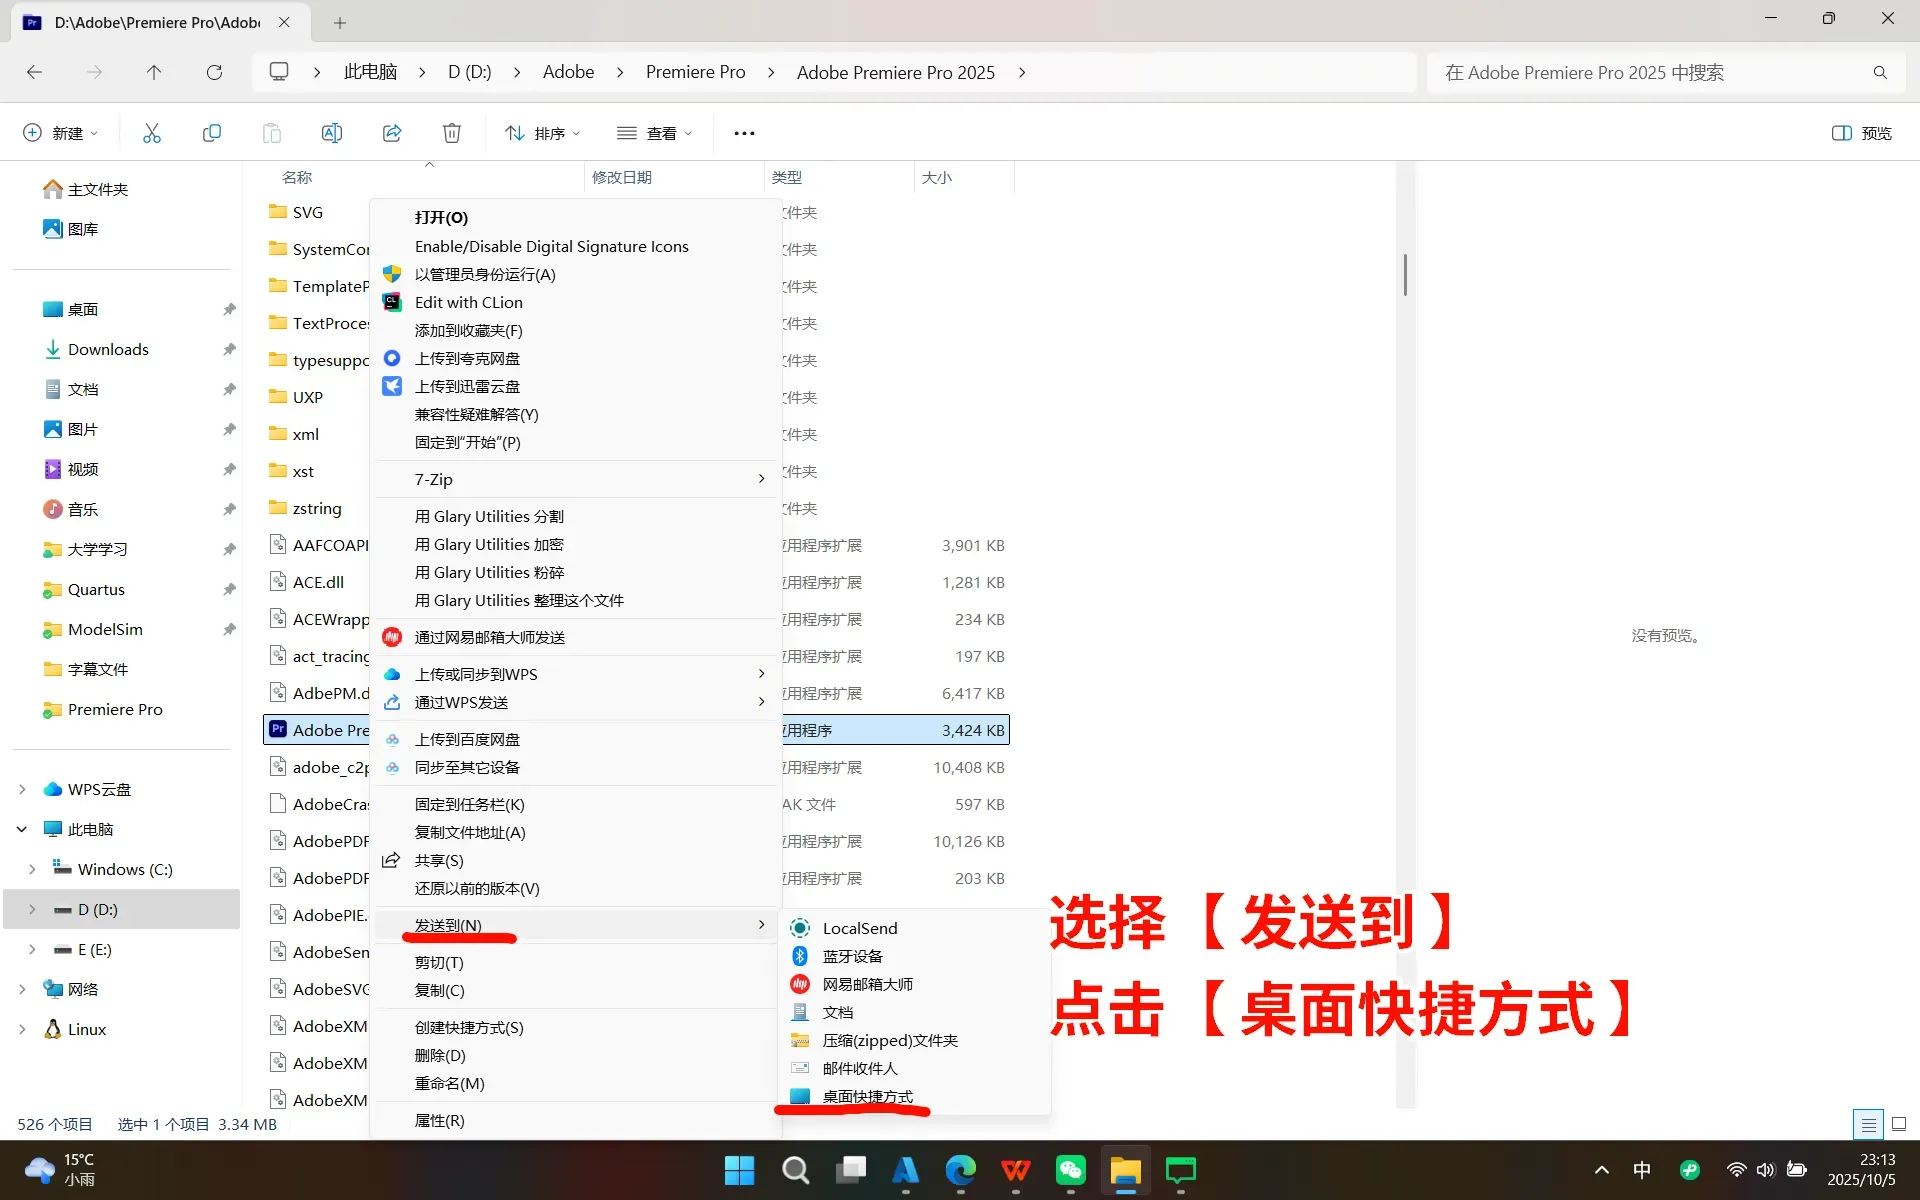Click the Copy icon in toolbar
The height and width of the screenshot is (1200, 1920).
tap(212, 133)
